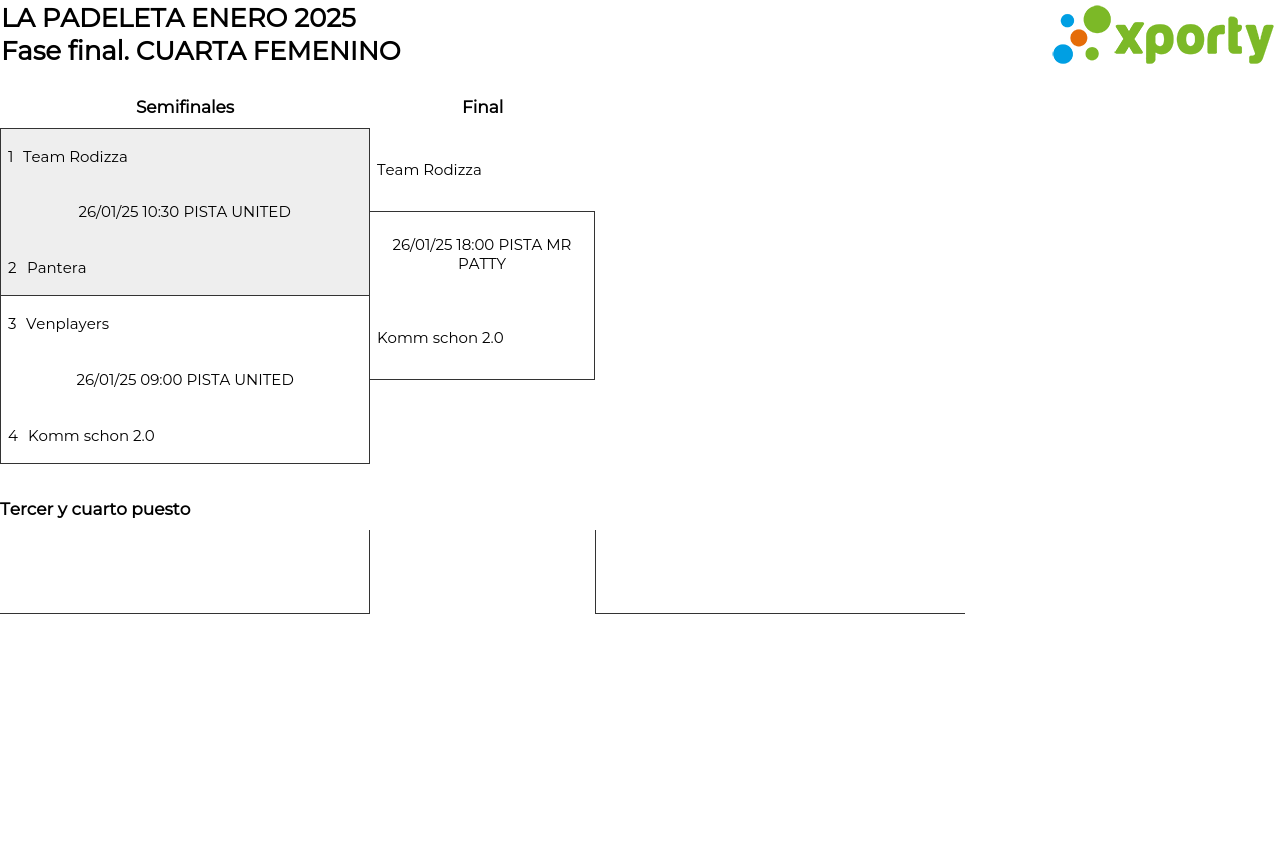Image resolution: width=1280 pixels, height=844 pixels.
Task: Select Team Rodizza in the semifinals
Action: click(75, 157)
